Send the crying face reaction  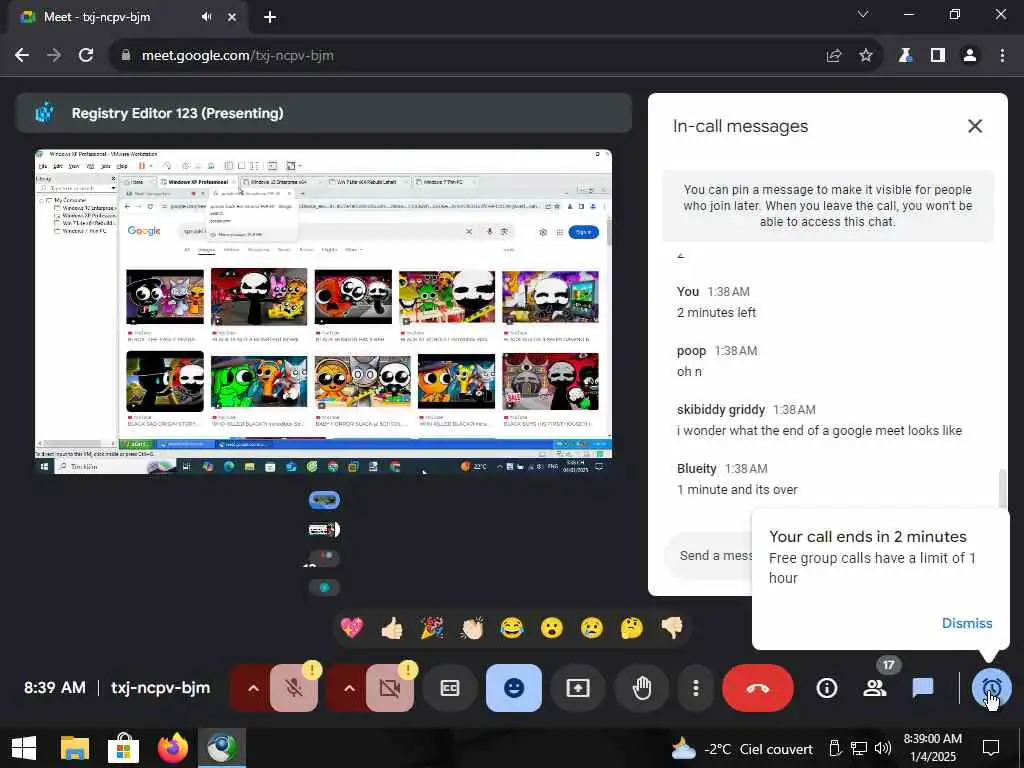coord(592,628)
